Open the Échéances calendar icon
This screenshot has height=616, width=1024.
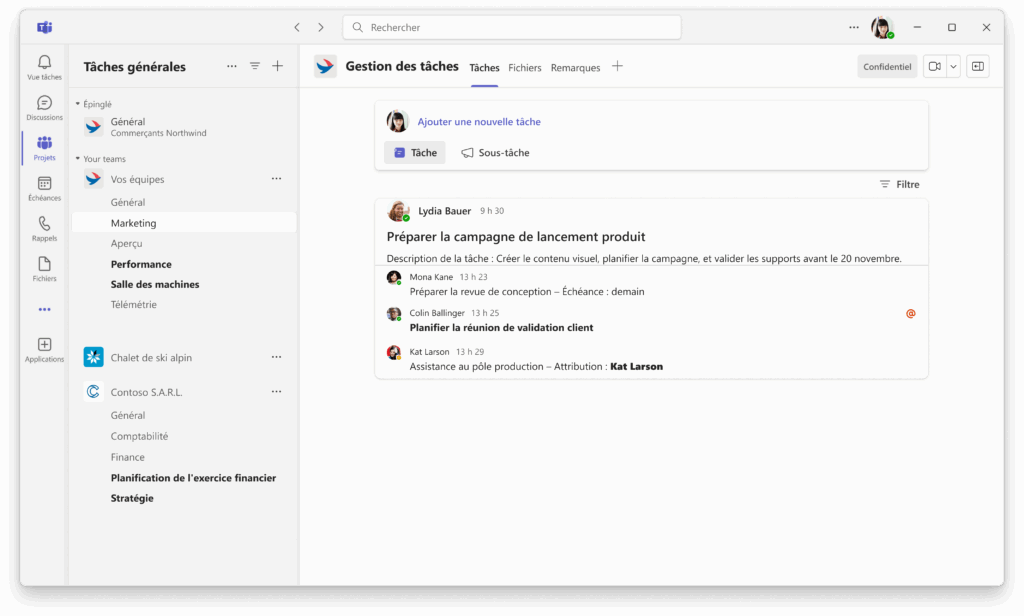[44, 184]
